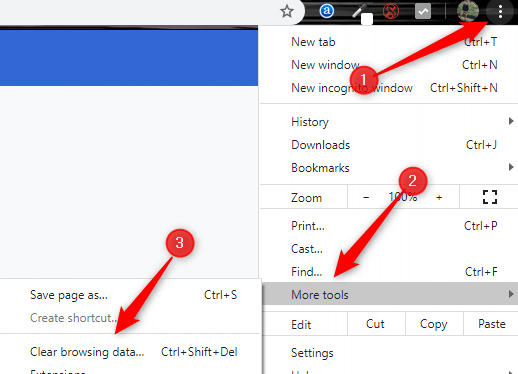Click the three-dot Chrome menu button

coord(500,12)
